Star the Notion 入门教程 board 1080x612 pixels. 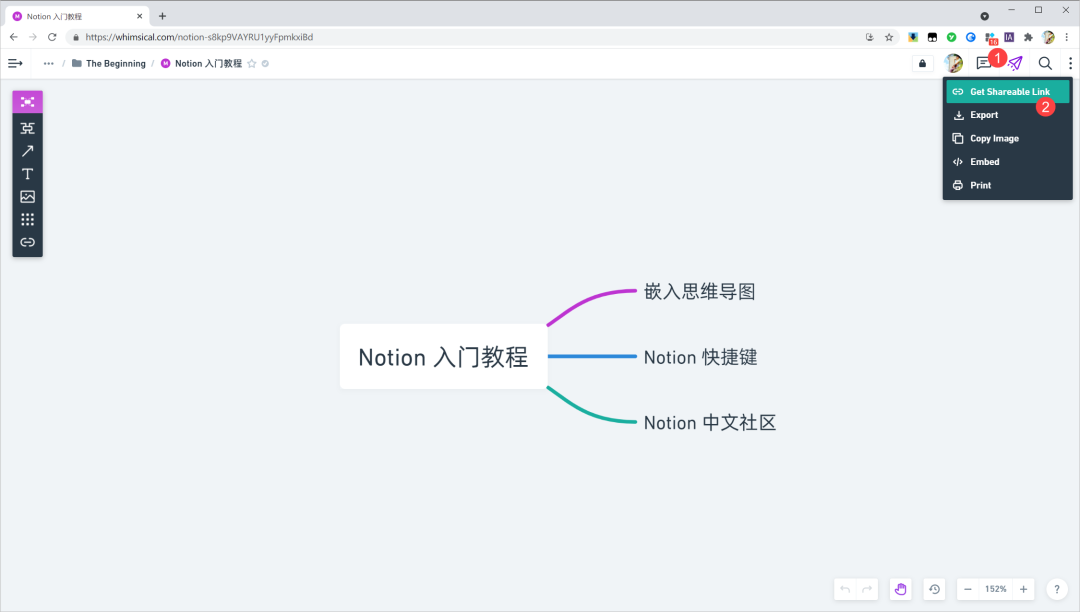click(x=252, y=63)
